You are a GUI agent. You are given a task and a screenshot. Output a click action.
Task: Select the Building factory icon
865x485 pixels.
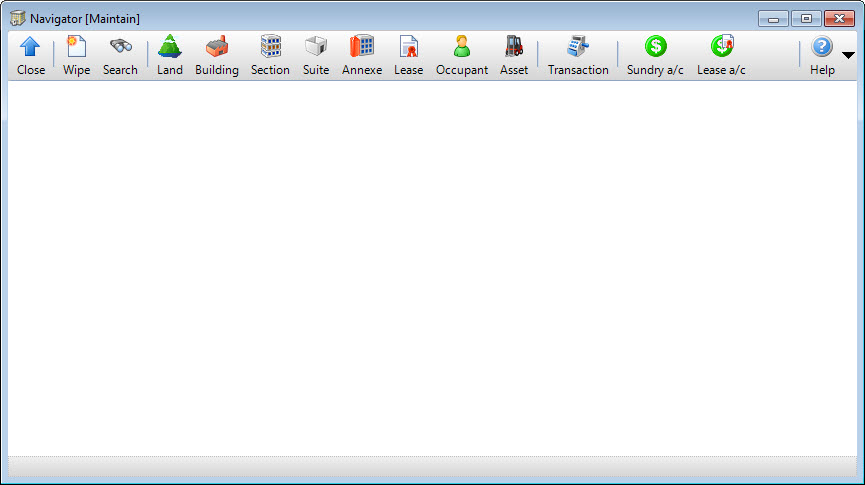pos(217,47)
